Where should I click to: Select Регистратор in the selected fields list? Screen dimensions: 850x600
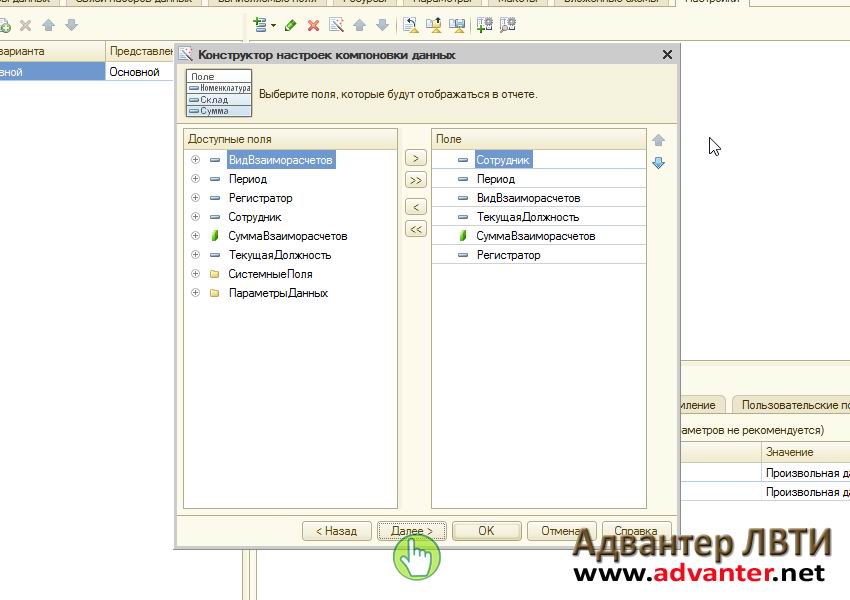tap(508, 255)
